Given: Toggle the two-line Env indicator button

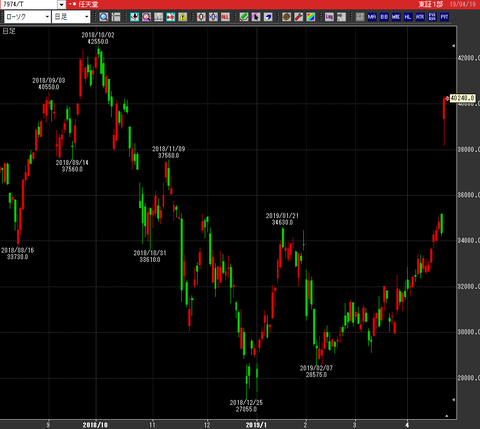Looking at the screenshot, I should [432, 17].
